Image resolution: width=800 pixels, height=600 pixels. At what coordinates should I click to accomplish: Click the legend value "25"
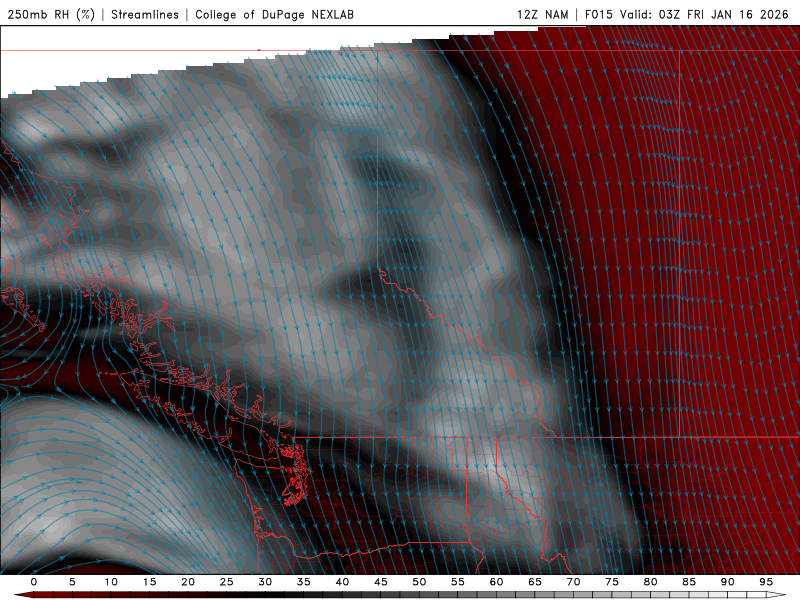point(227,582)
